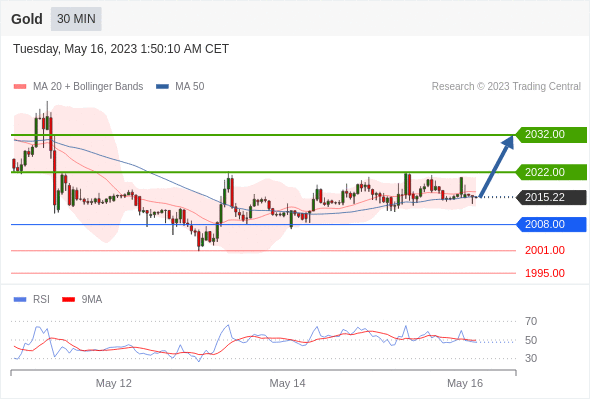Click the May 16 date axis label
Screen dimensions: 590x400
[x=465, y=383]
